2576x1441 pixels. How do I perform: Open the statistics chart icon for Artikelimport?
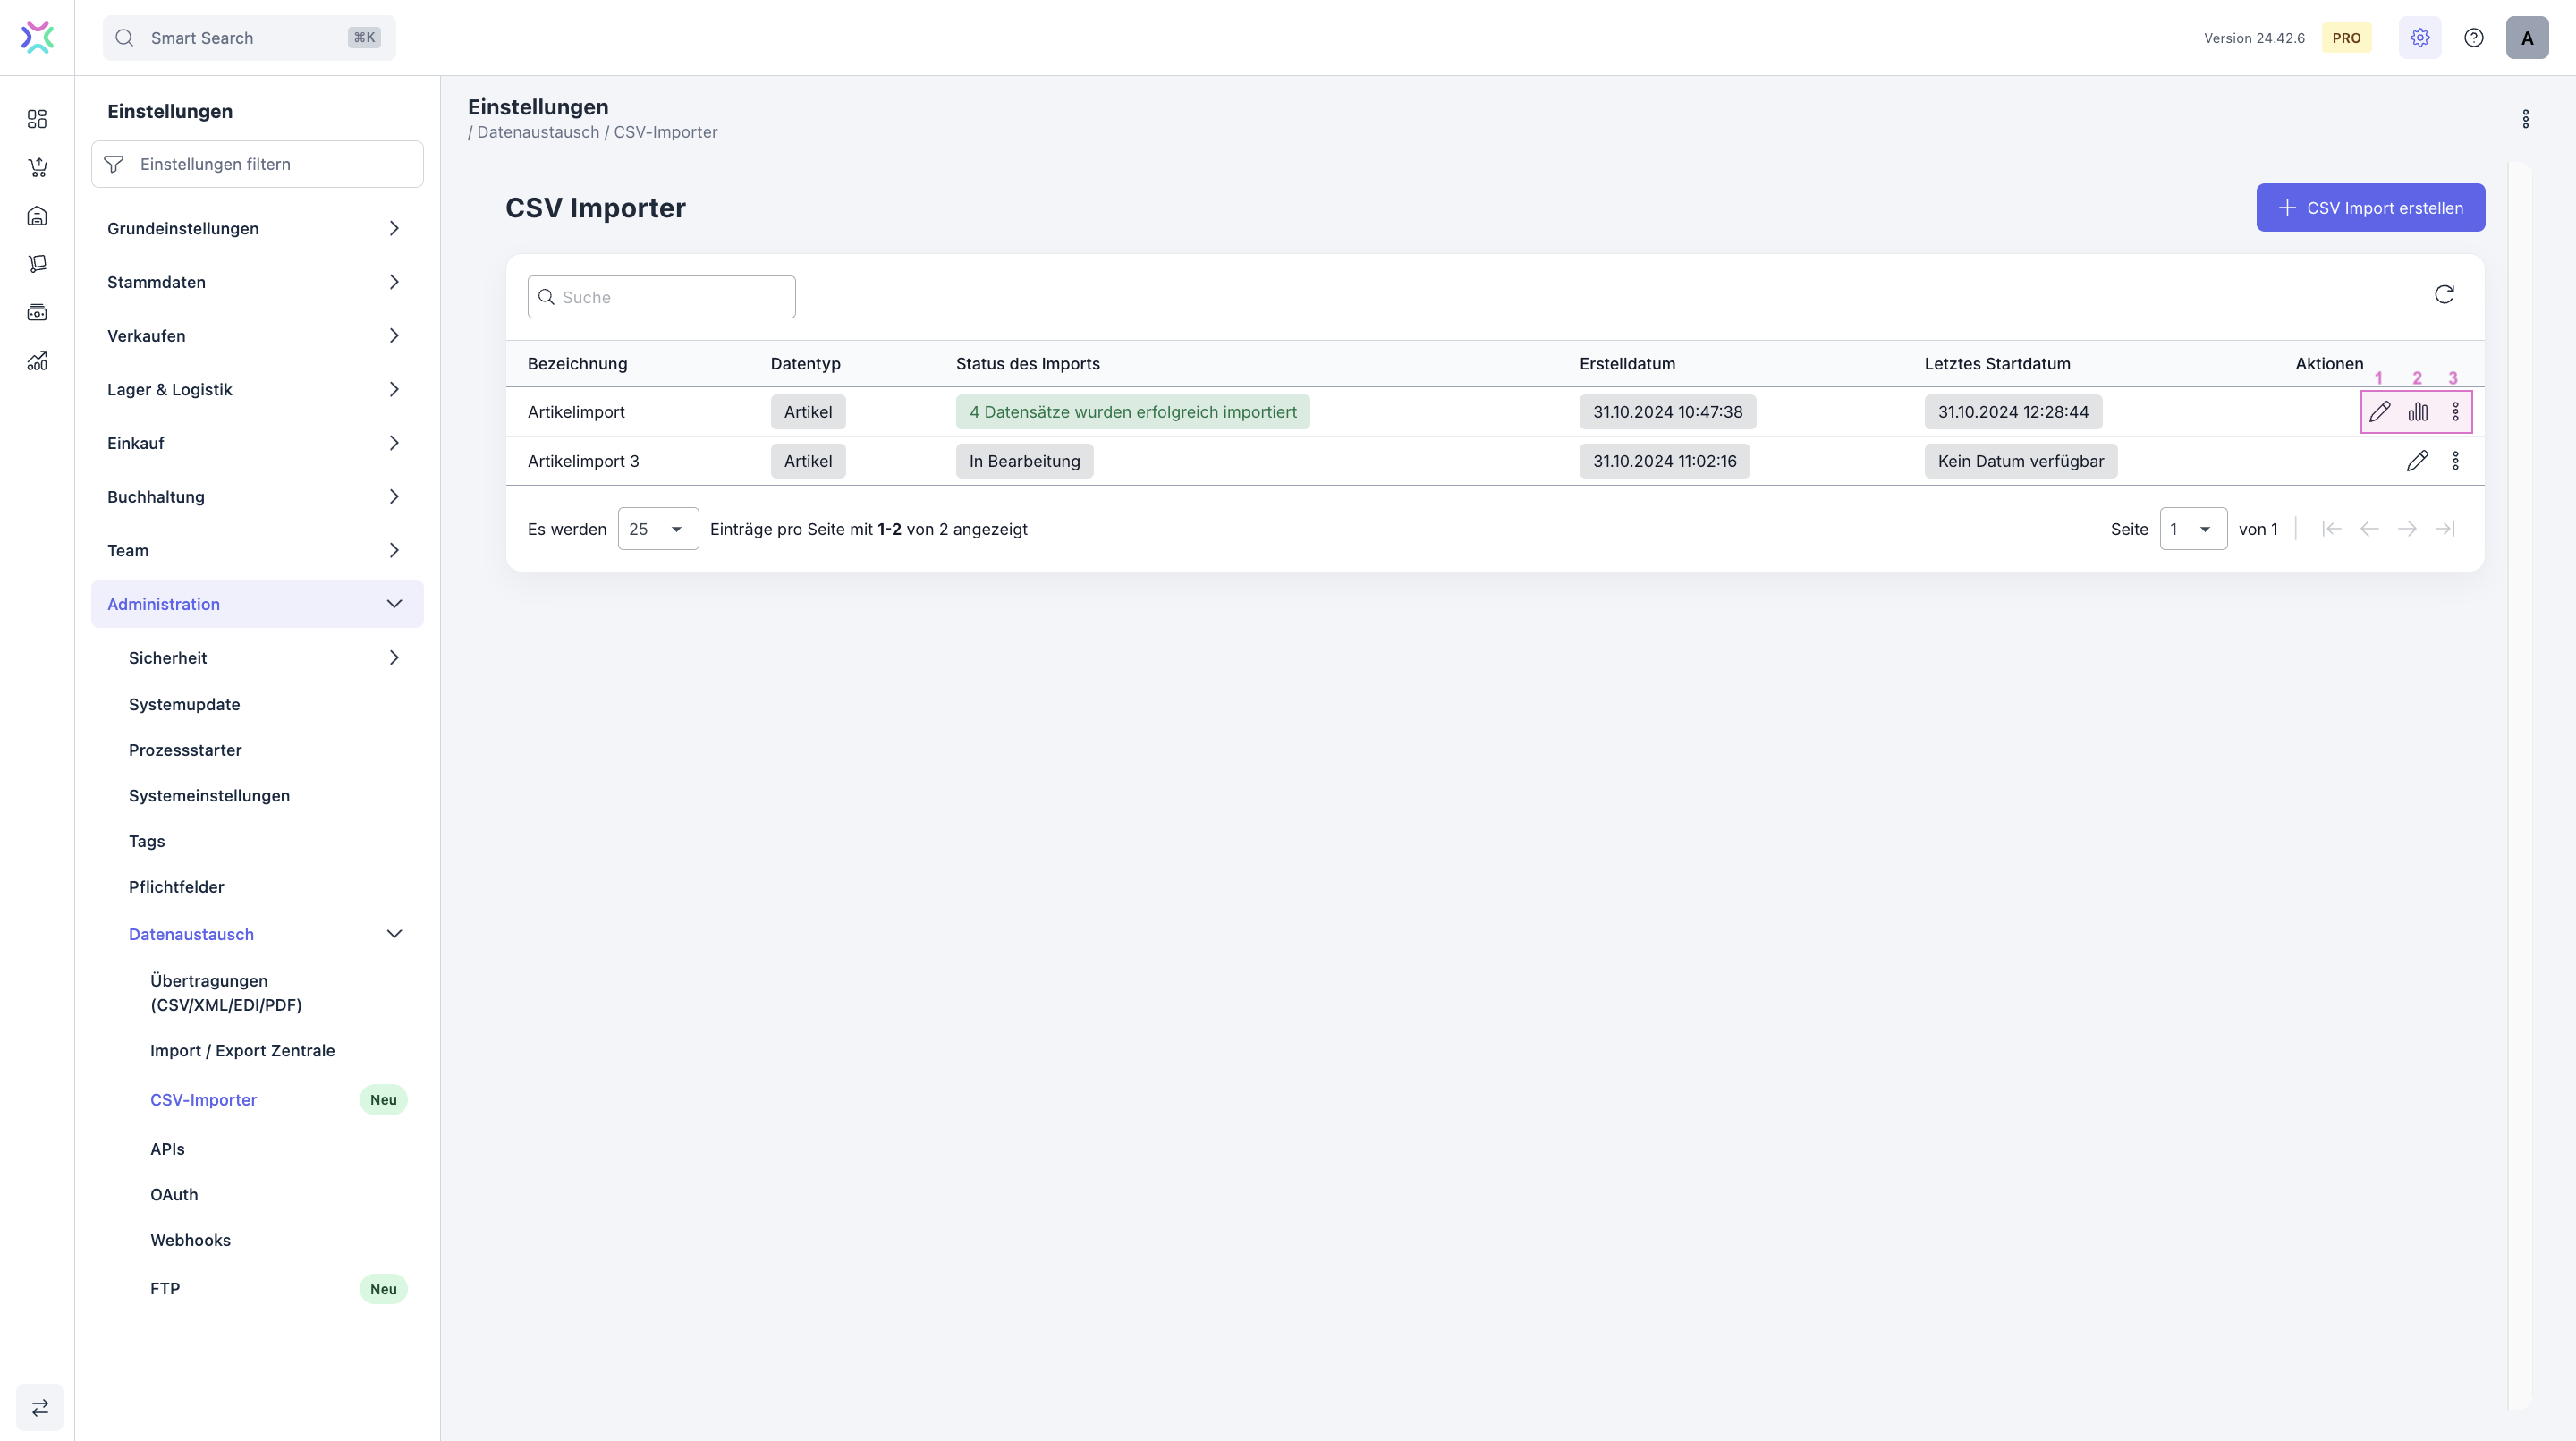click(2417, 412)
